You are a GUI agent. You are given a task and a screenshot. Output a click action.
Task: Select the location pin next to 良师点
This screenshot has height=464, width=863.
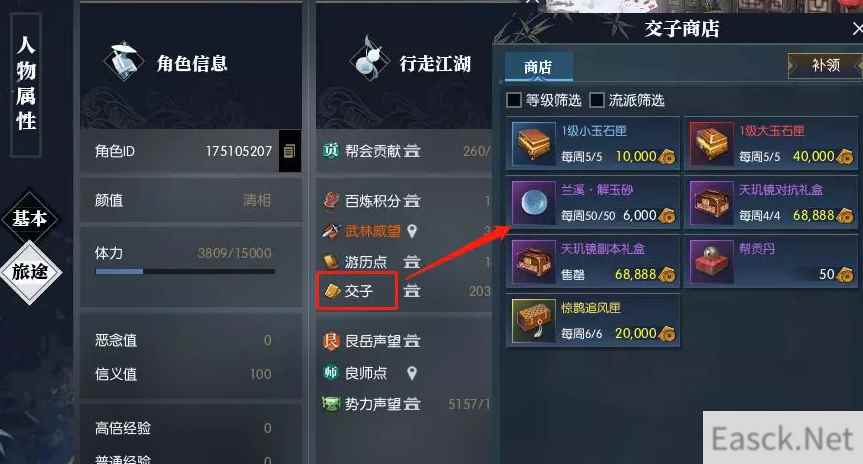pyautogui.click(x=412, y=374)
